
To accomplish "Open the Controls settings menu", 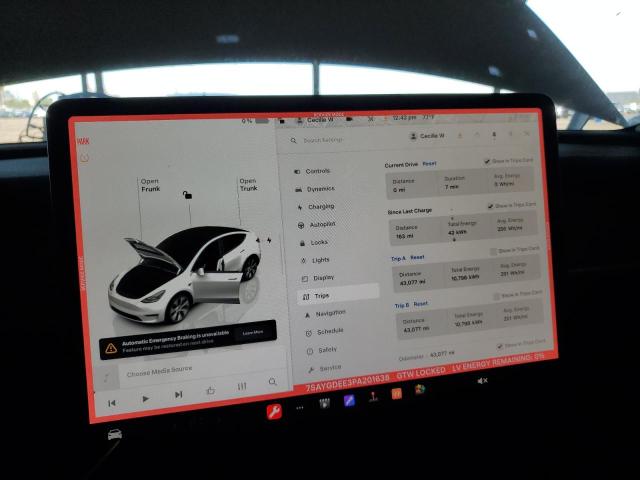I will pos(312,171).
